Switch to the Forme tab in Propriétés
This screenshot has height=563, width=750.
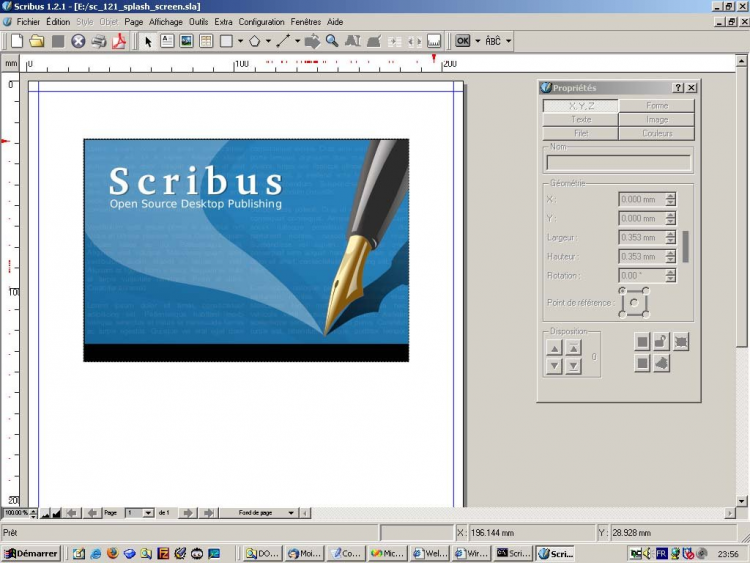coord(656,106)
